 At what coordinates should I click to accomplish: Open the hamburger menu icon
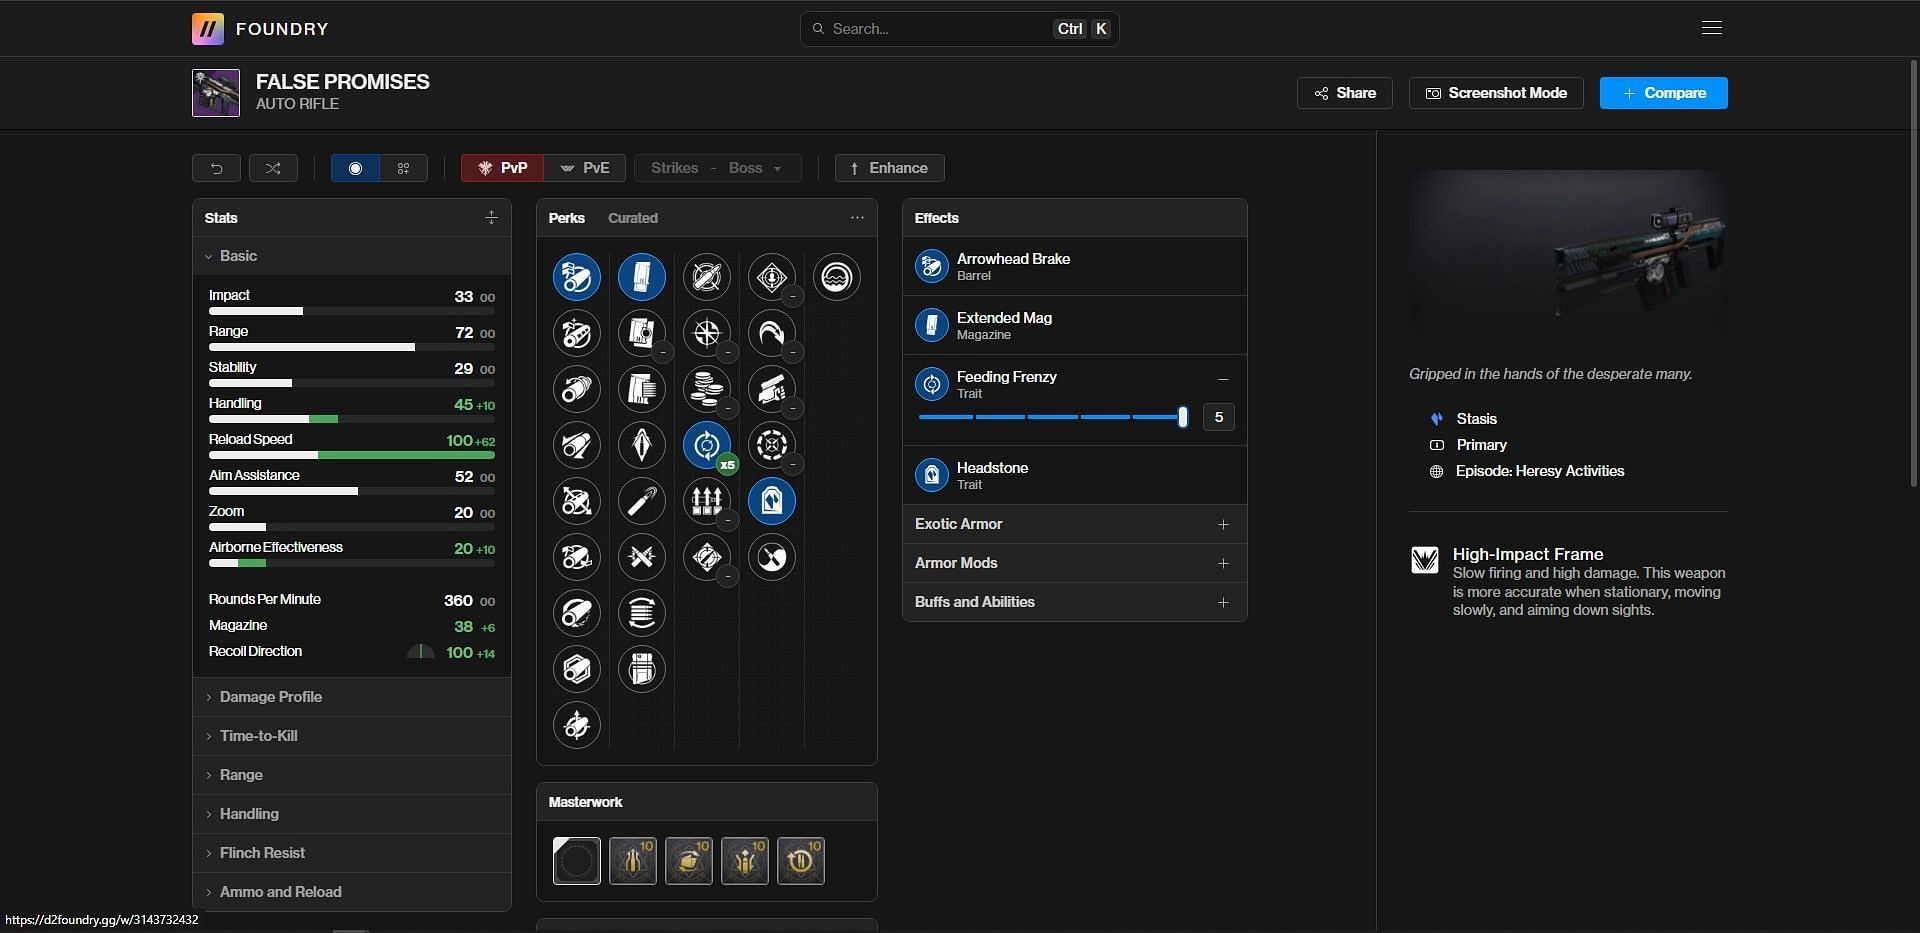[1711, 28]
